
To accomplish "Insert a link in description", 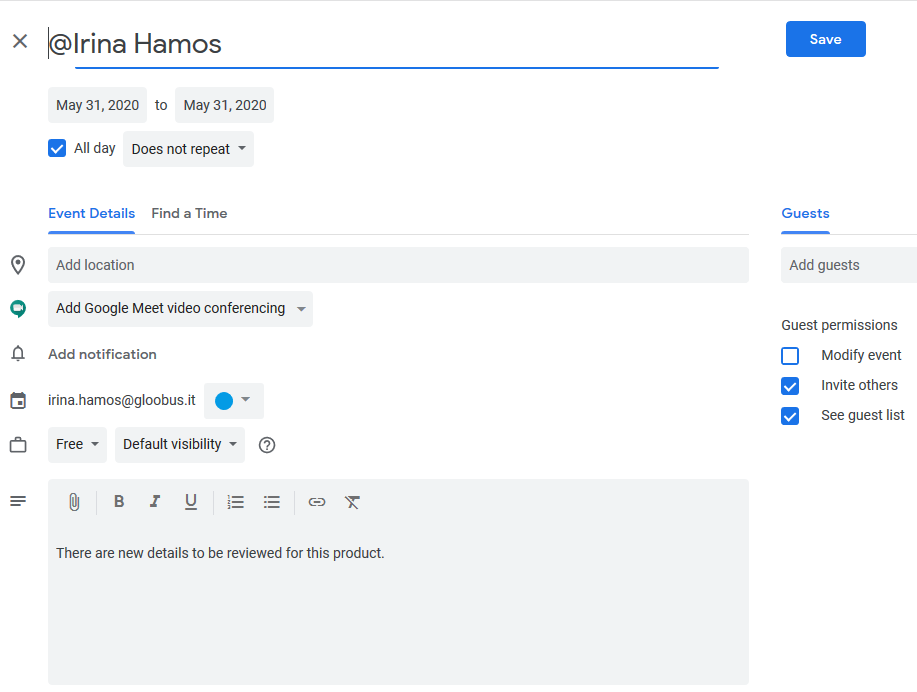I will [x=317, y=502].
